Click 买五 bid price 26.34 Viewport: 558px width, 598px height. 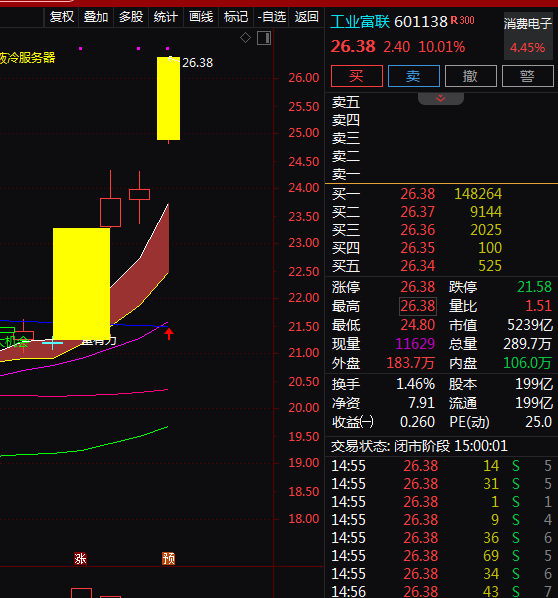point(418,266)
